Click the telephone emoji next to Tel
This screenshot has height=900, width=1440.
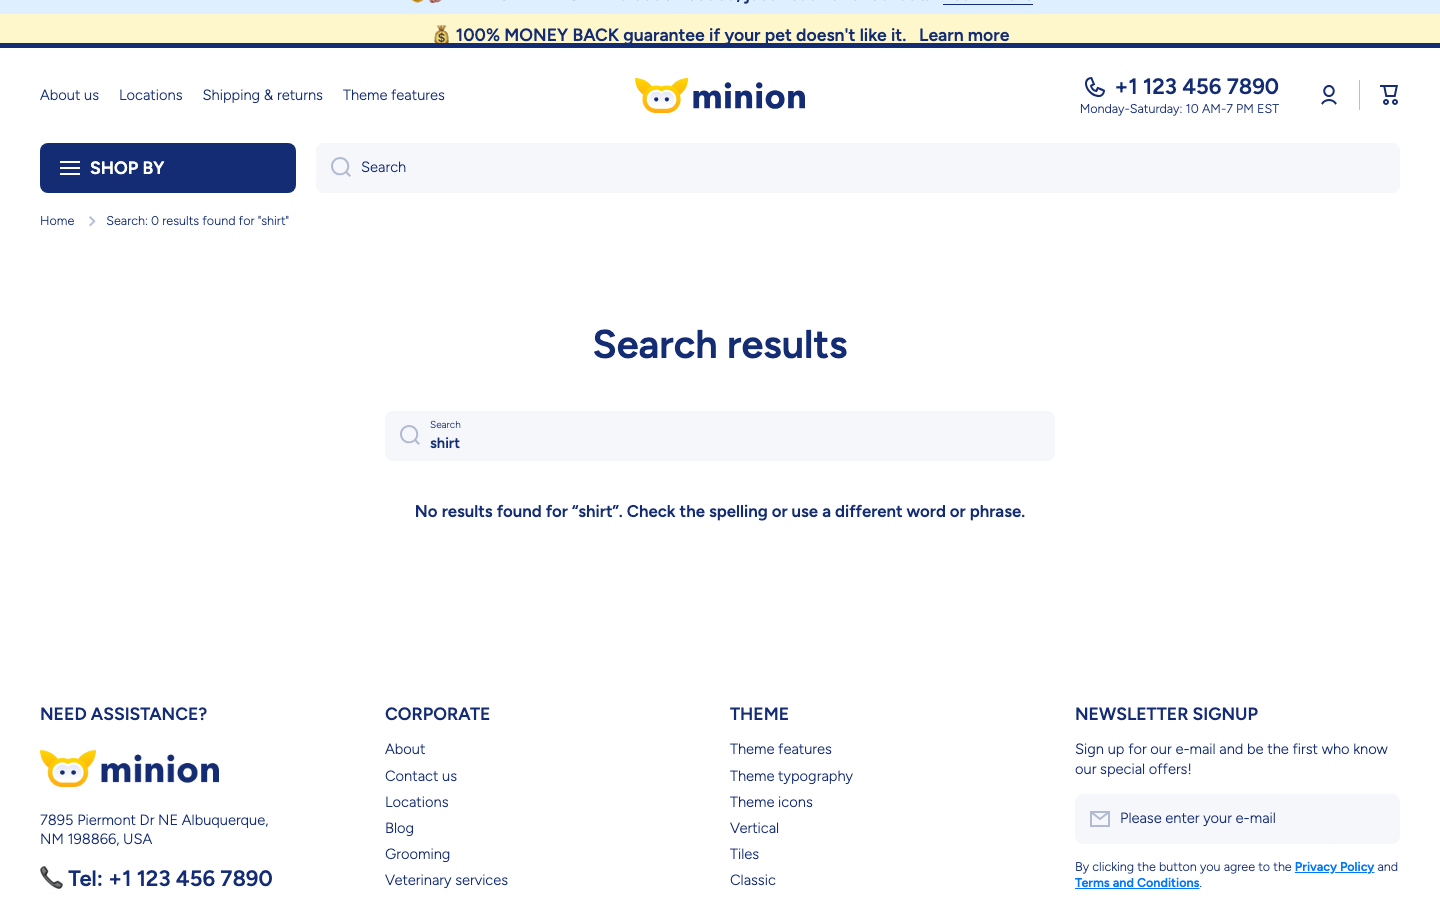pos(52,878)
